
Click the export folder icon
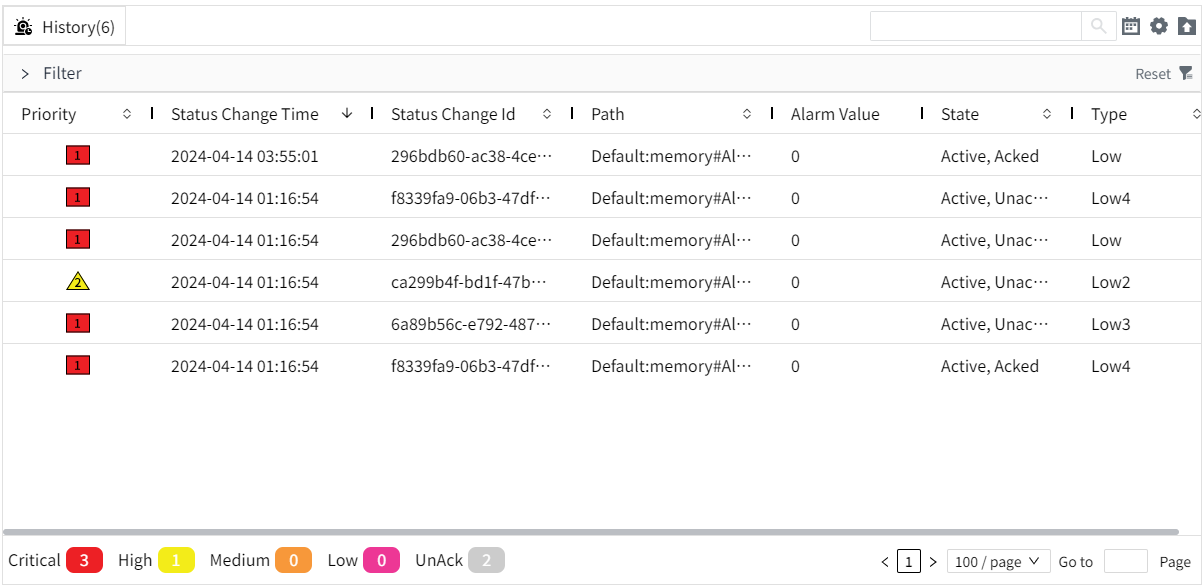tap(1186, 26)
